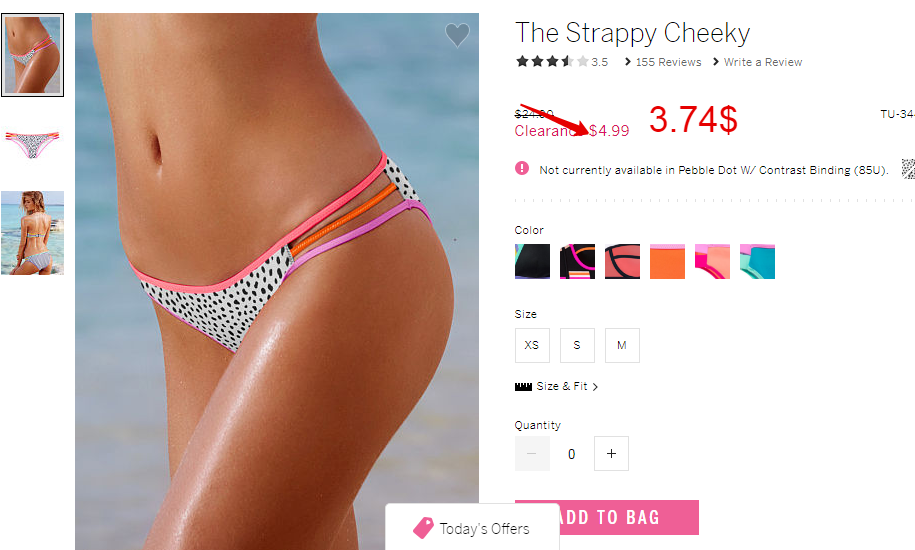Viewport: 915px width, 550px height.
Task: Select the beach model back-view thumbnail
Action: [32, 232]
